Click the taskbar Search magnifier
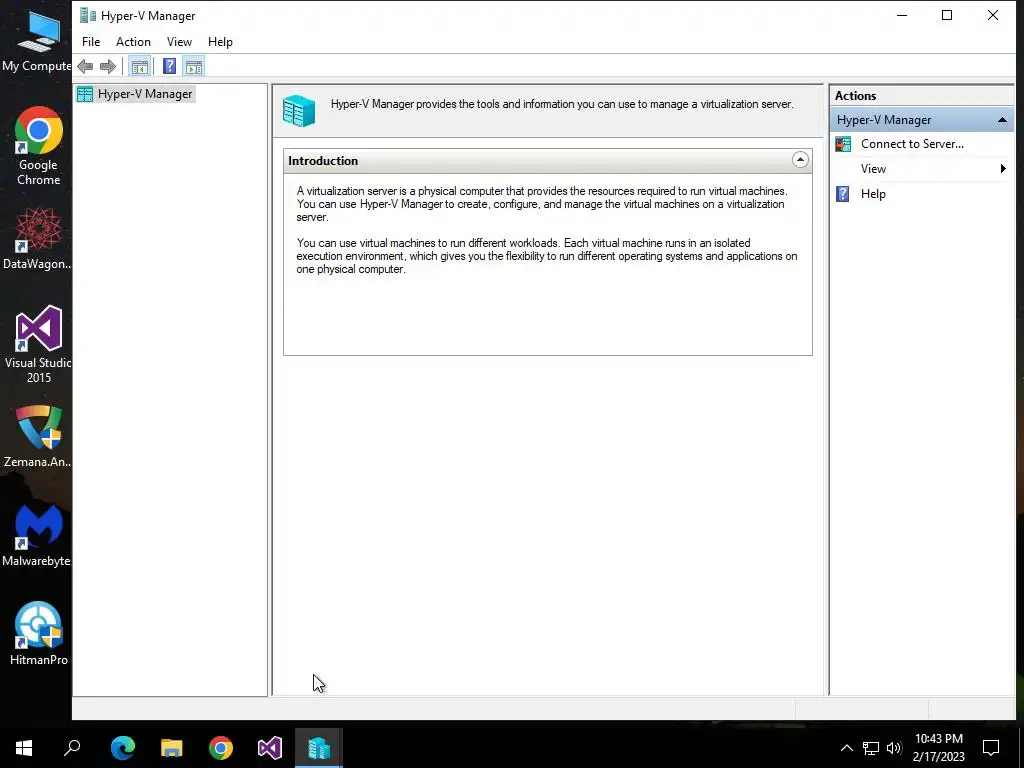Image resolution: width=1024 pixels, height=768 pixels. pyautogui.click(x=72, y=748)
